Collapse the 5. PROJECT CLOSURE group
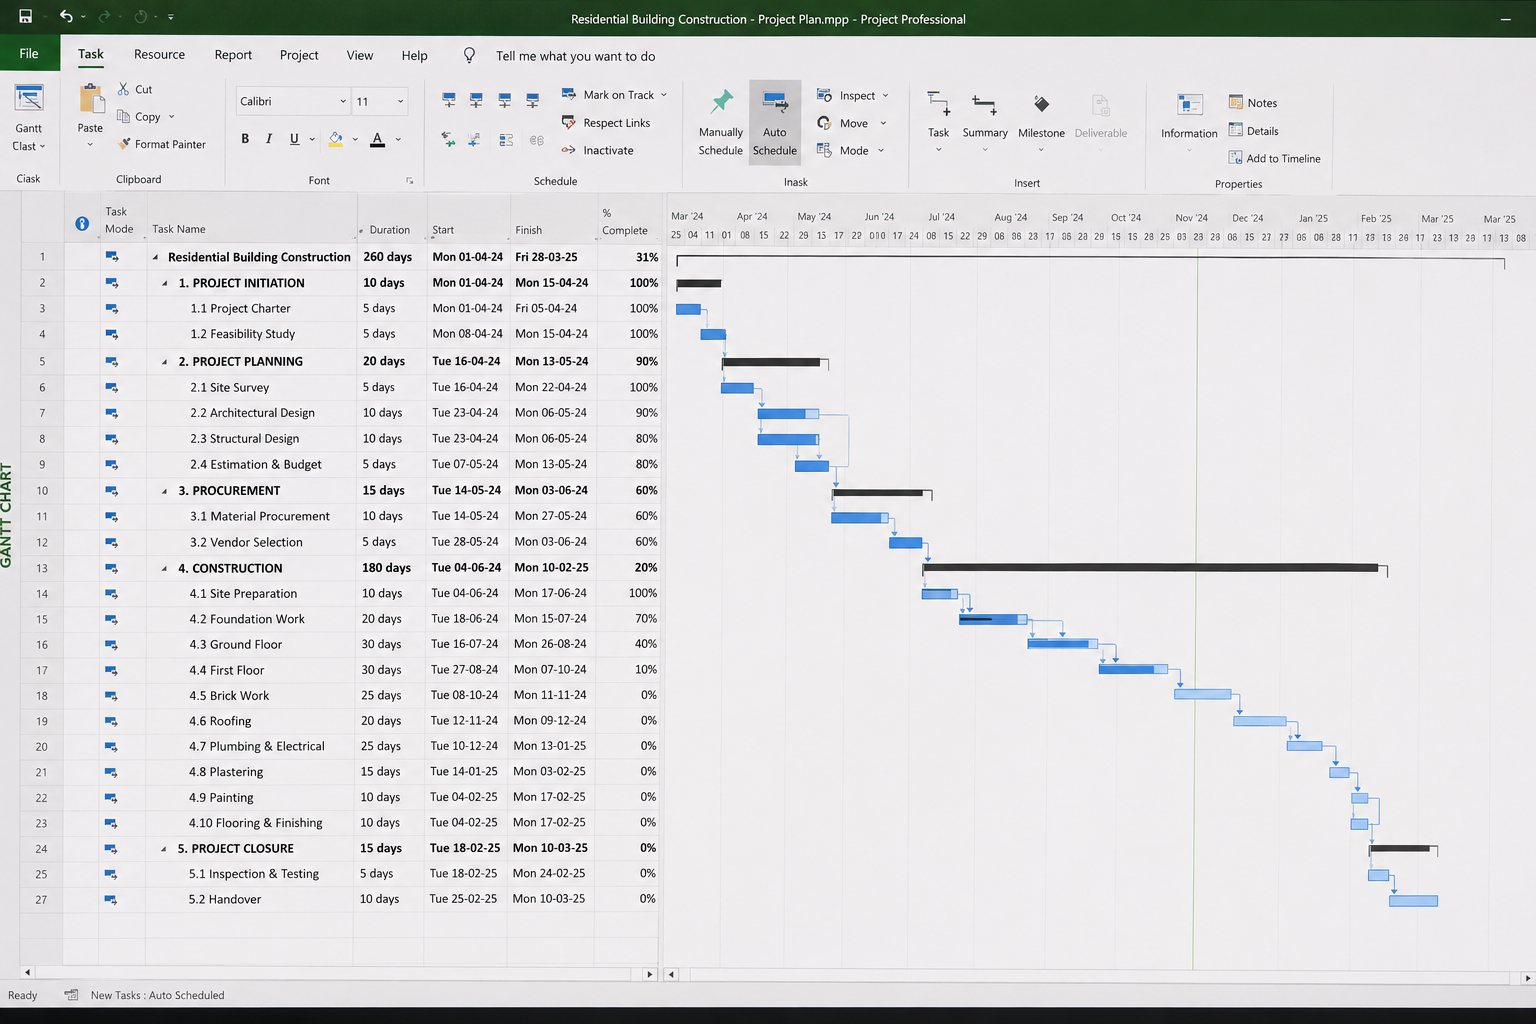The width and height of the screenshot is (1536, 1024). click(x=164, y=849)
